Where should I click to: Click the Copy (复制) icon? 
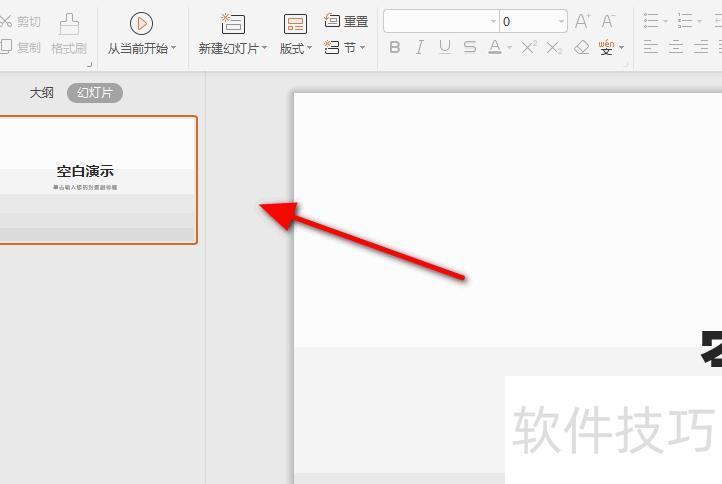pos(6,47)
